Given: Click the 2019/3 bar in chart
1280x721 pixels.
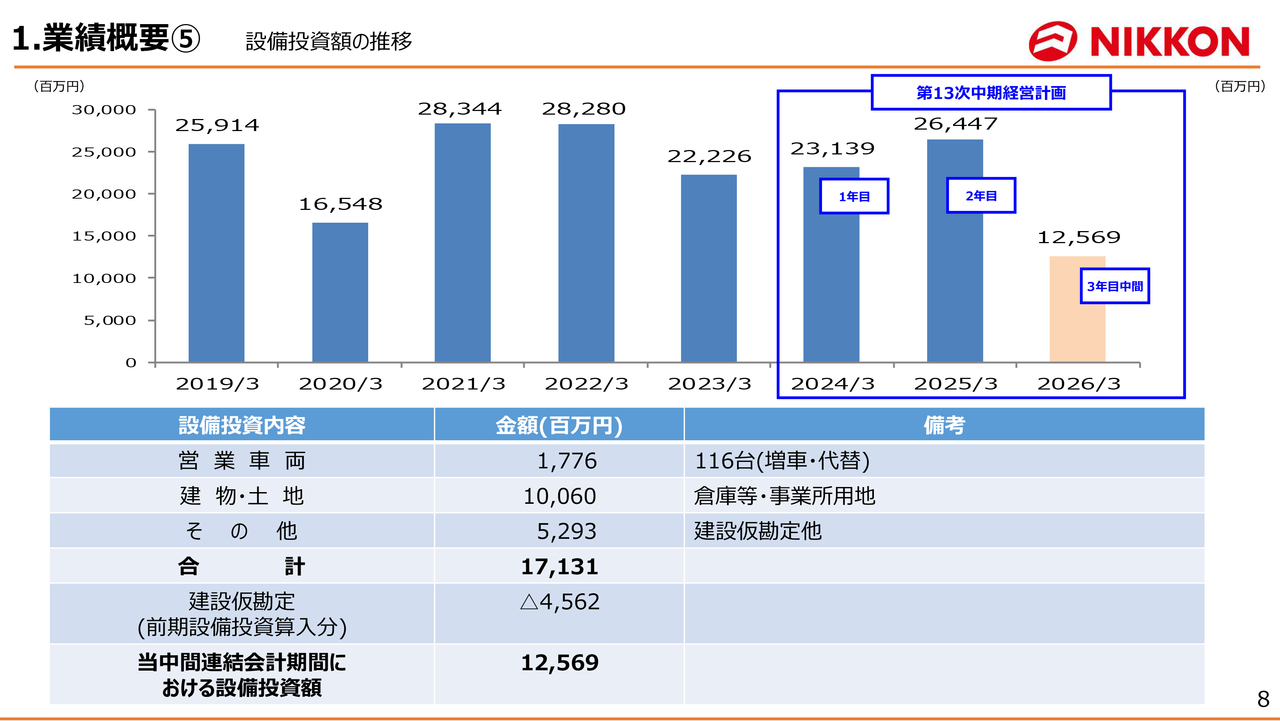Looking at the screenshot, I should point(216,252).
